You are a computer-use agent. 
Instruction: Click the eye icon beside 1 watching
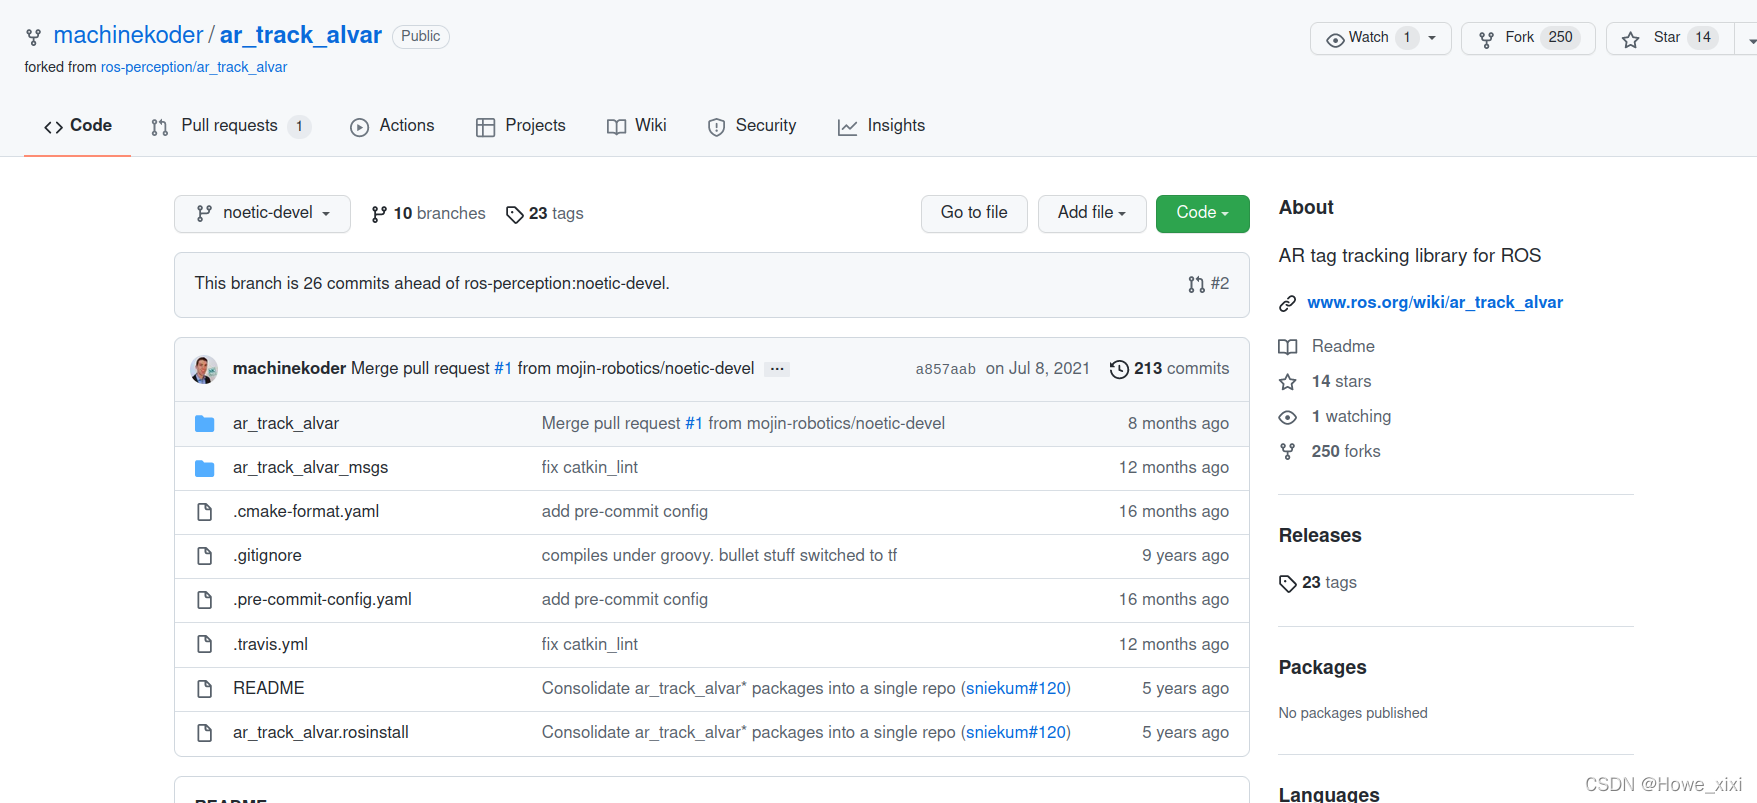point(1288,417)
